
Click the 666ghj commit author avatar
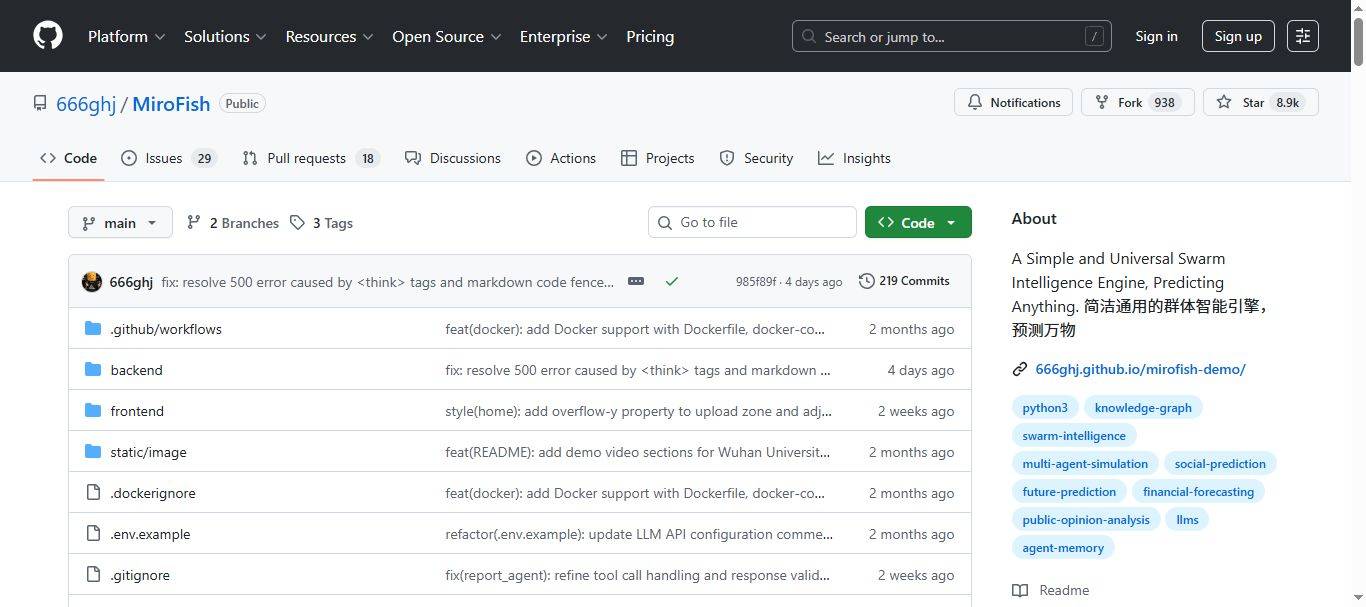tap(92, 282)
